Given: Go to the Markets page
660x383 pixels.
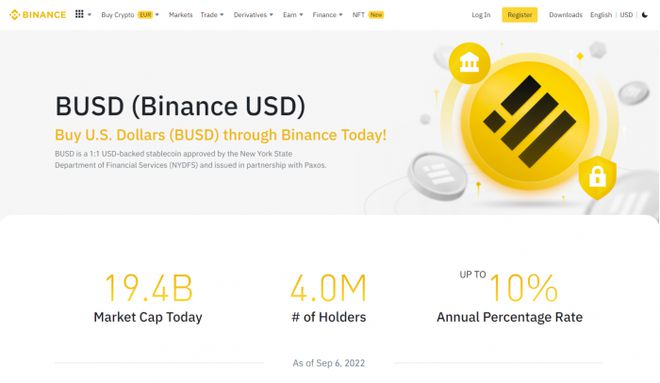Looking at the screenshot, I should click(181, 15).
